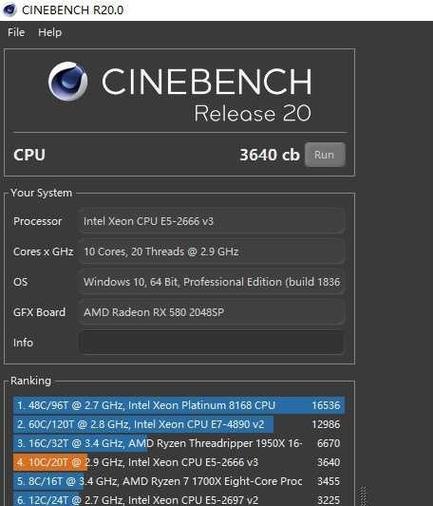This screenshot has height=506, width=433.
Task: Click the empty Info text field
Action: pyautogui.click(x=212, y=342)
